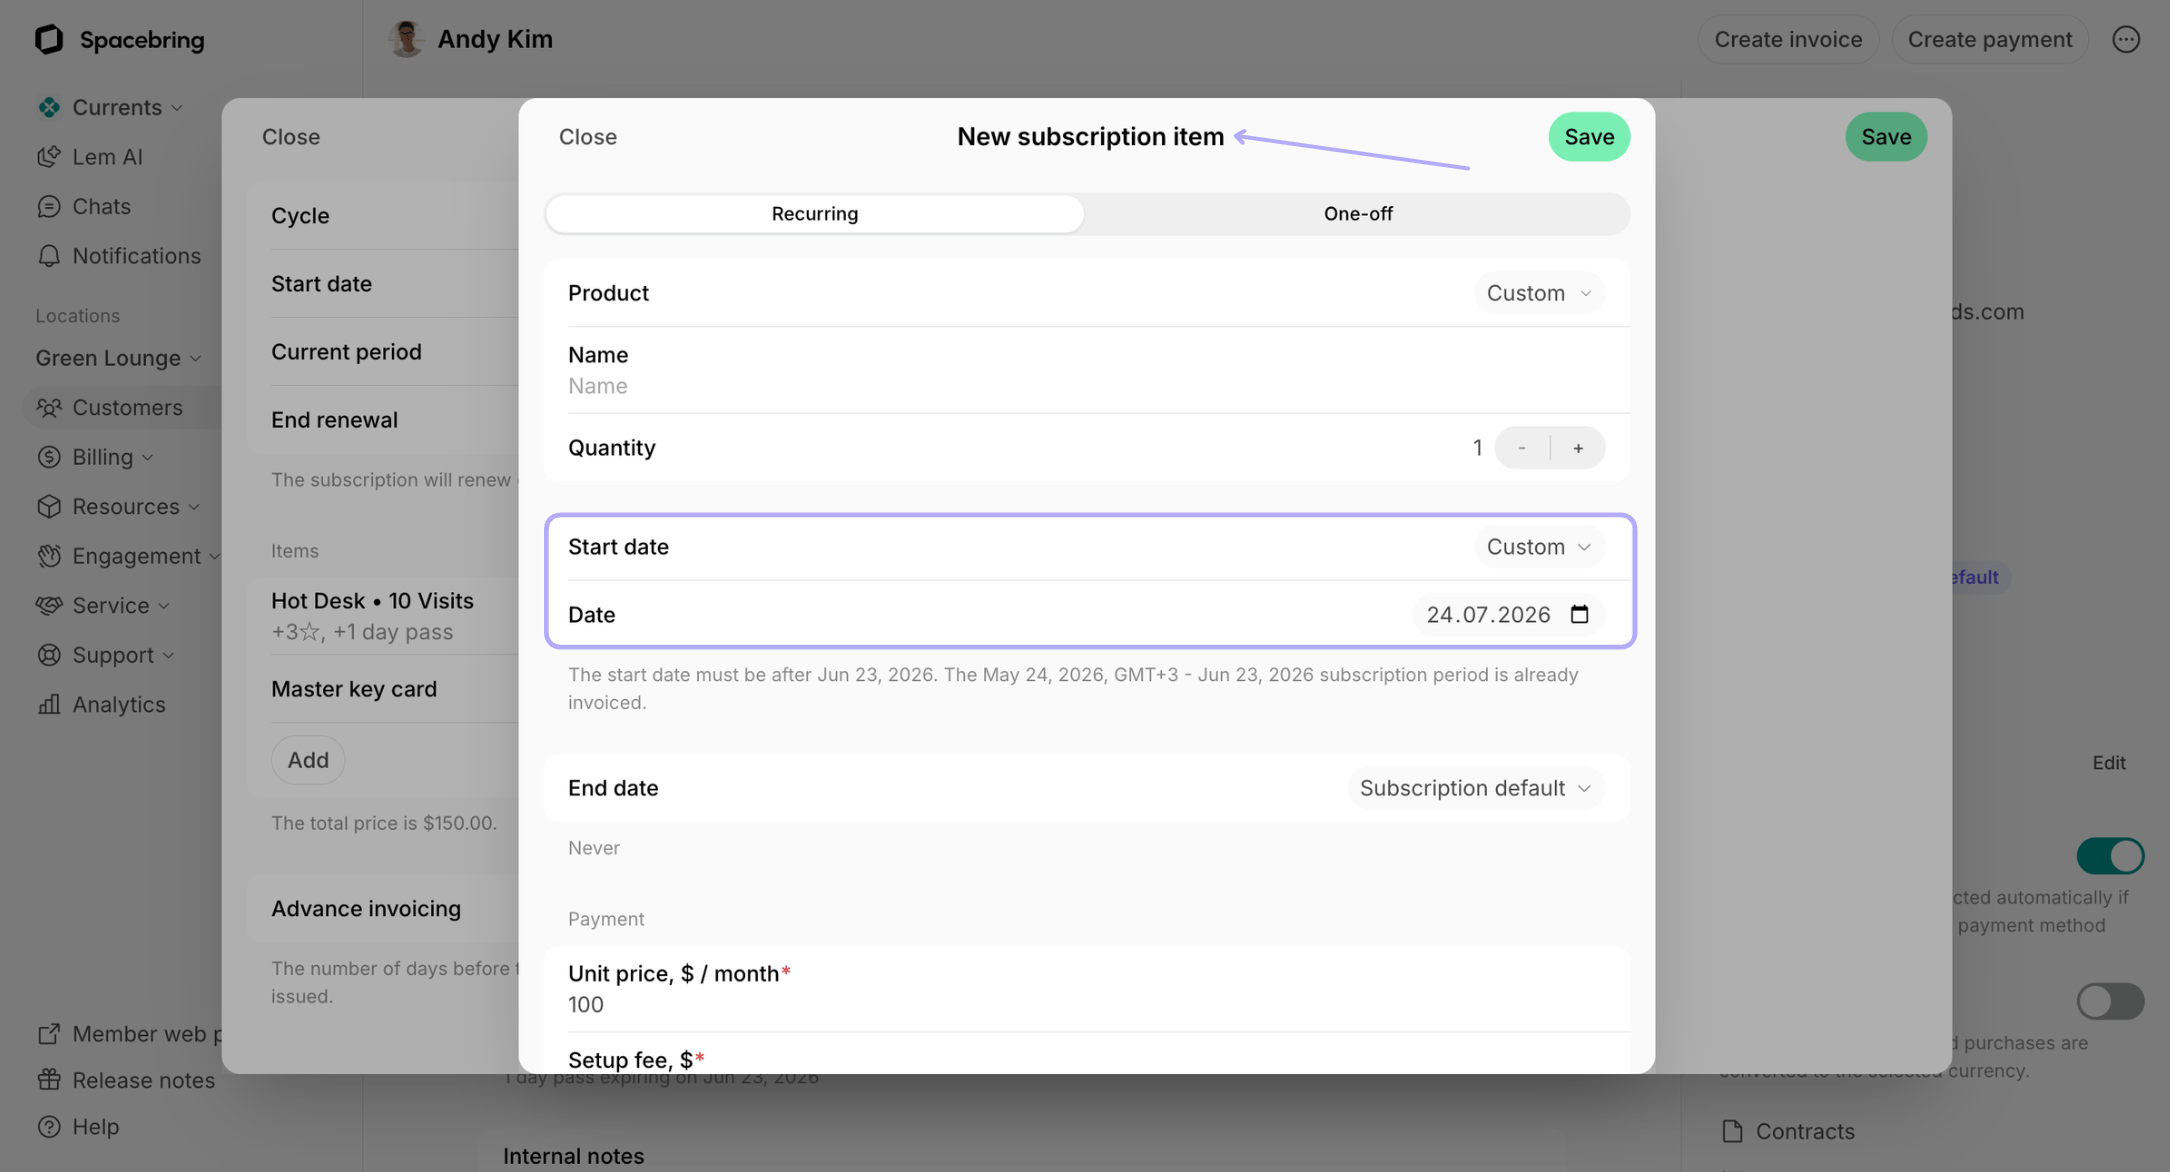The height and width of the screenshot is (1172, 2170).
Task: Open the more options ellipsis icon
Action: point(2126,39)
